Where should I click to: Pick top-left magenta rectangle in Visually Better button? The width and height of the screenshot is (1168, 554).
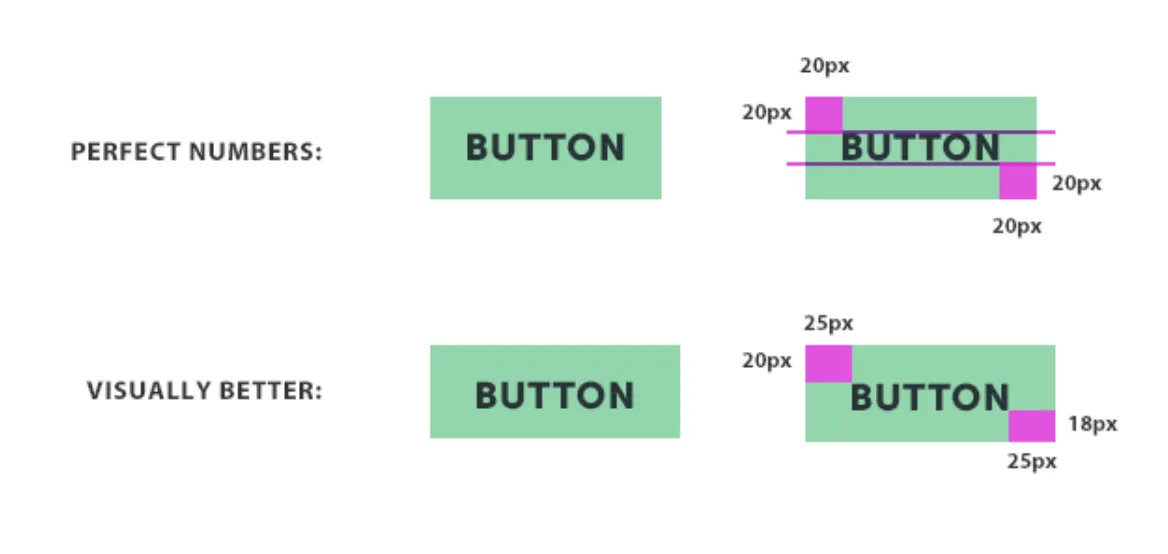(828, 363)
